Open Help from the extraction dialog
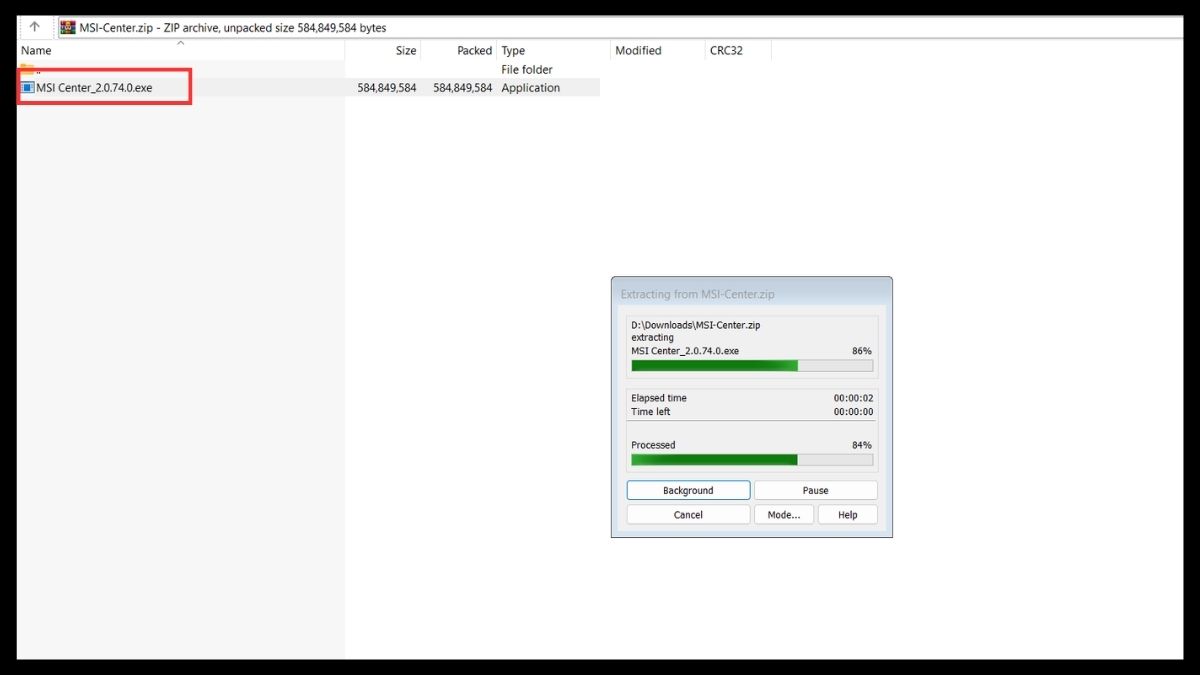 847,515
